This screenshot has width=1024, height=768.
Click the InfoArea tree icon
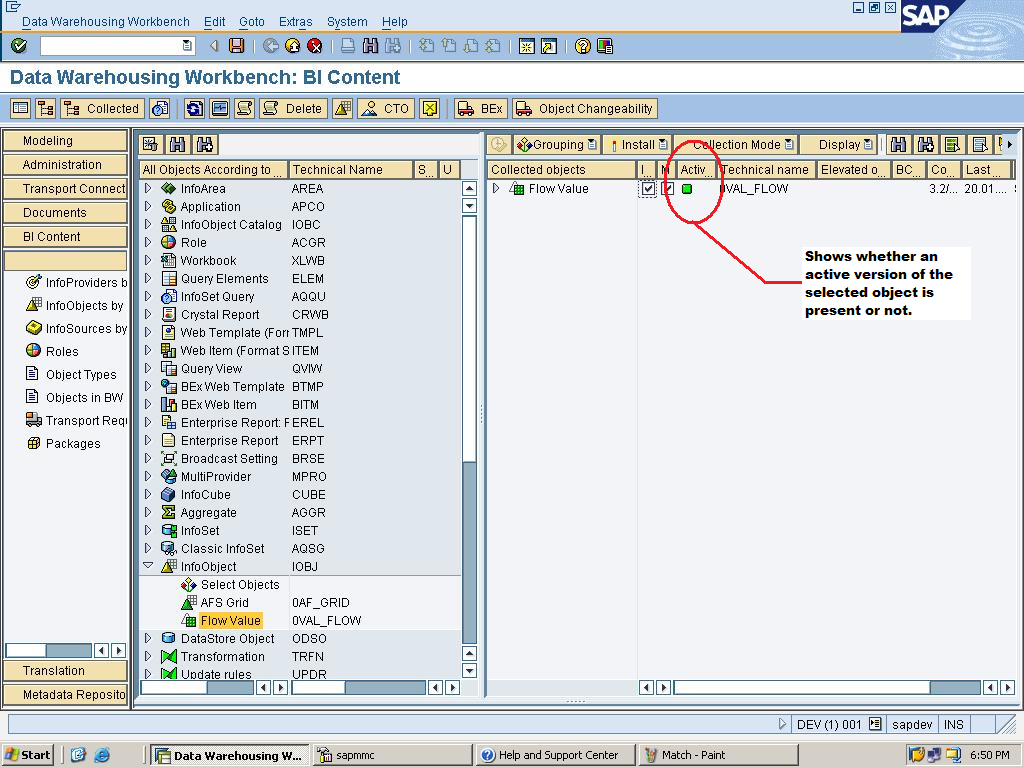tap(168, 189)
